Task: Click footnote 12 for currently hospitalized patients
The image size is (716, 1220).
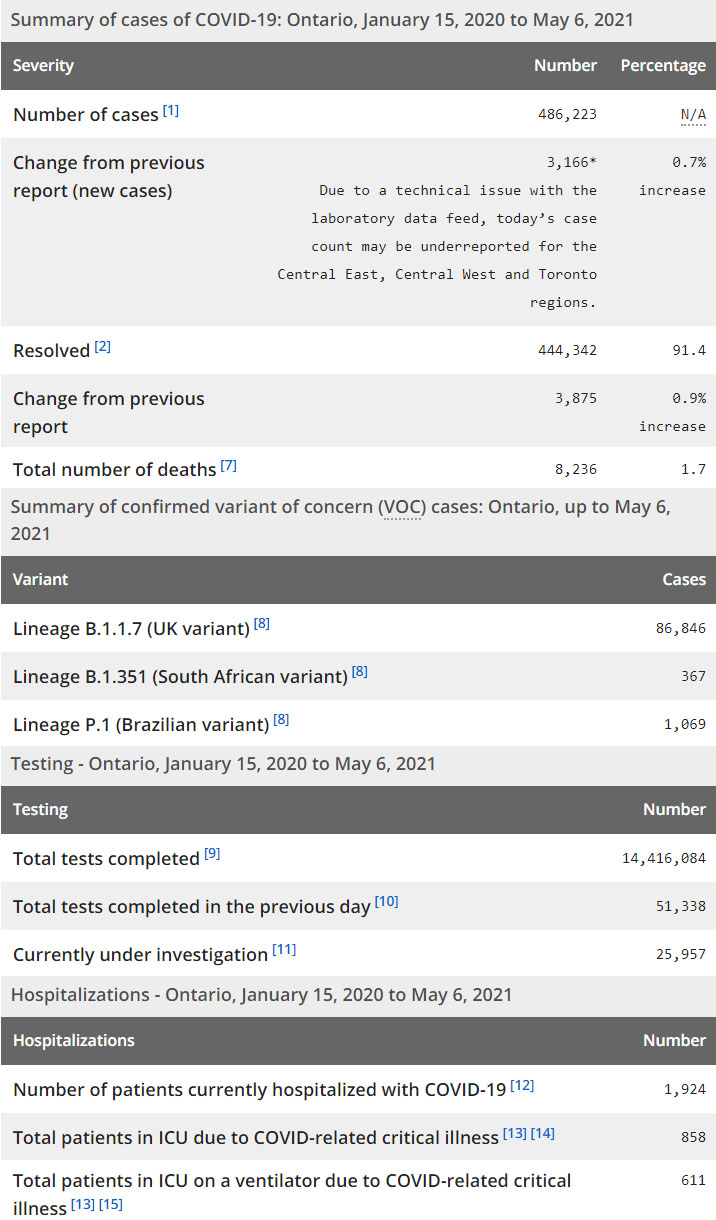Action: (522, 1085)
